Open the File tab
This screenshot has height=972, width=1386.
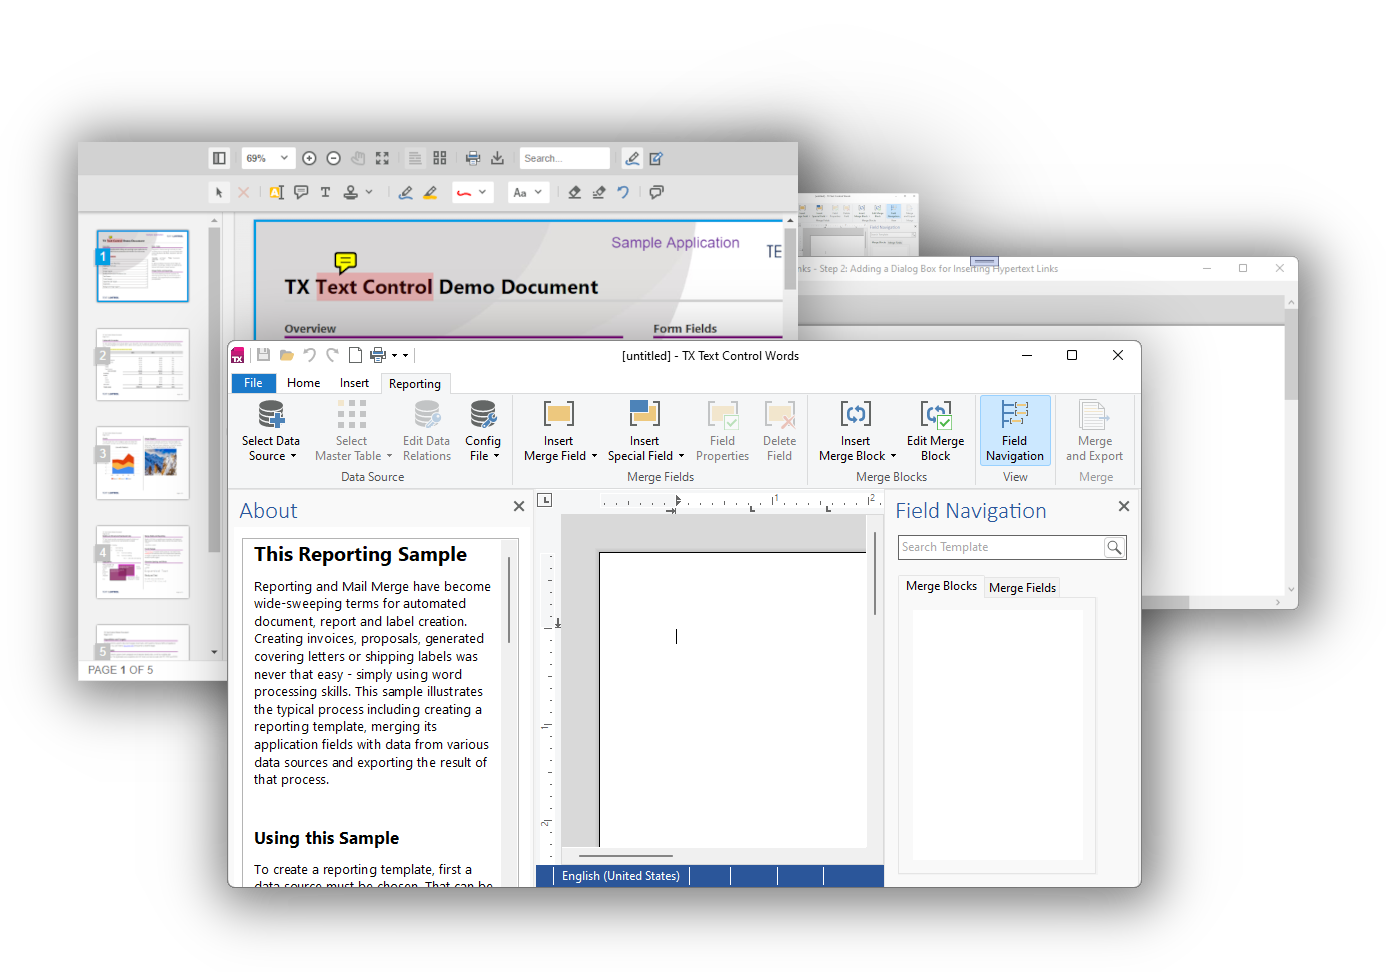253,383
